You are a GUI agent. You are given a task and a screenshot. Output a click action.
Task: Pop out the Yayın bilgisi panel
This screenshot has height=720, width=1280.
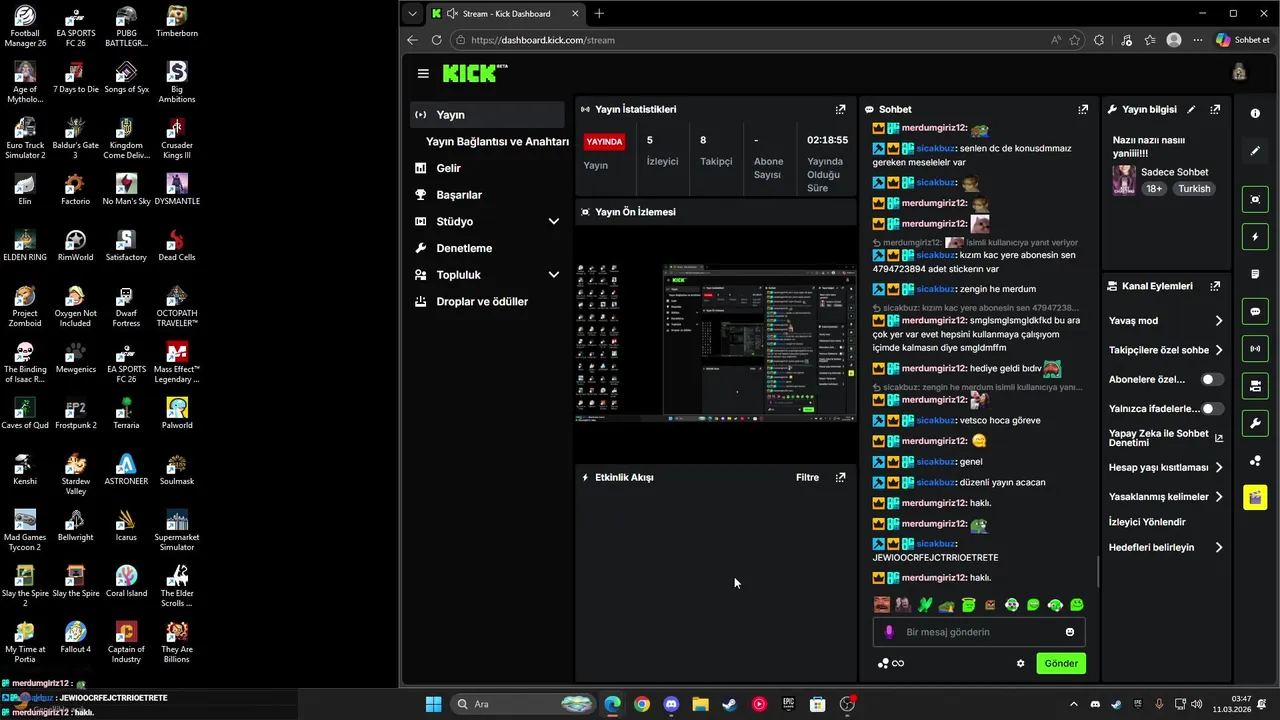point(1215,109)
